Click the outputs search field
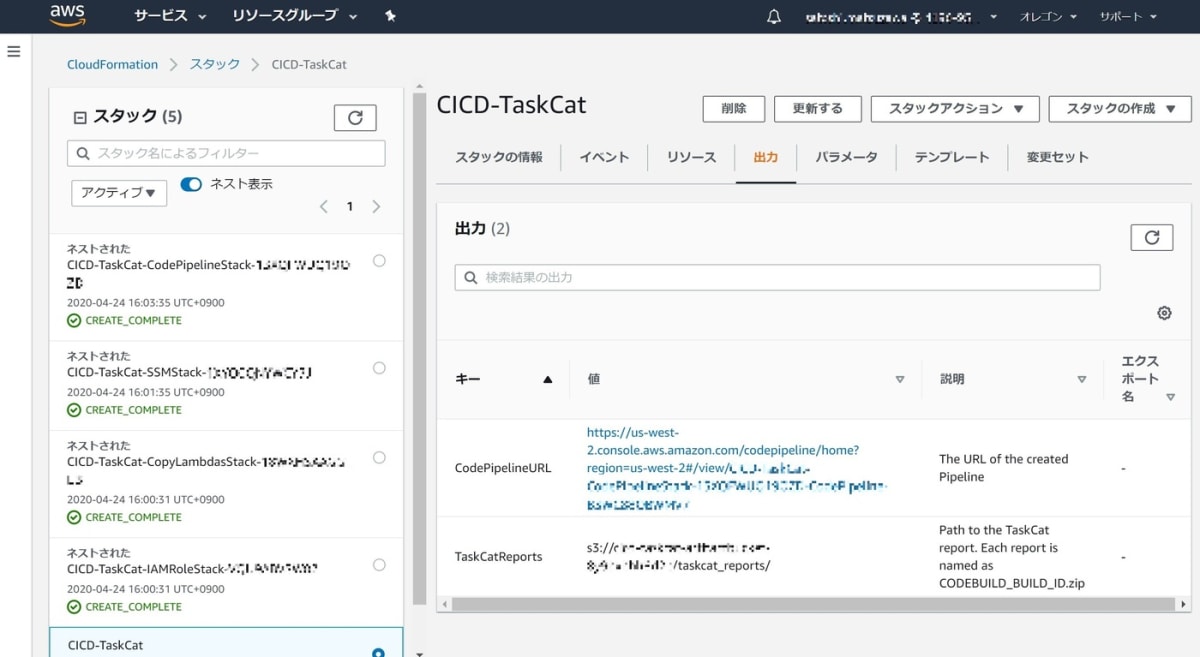 [777, 277]
